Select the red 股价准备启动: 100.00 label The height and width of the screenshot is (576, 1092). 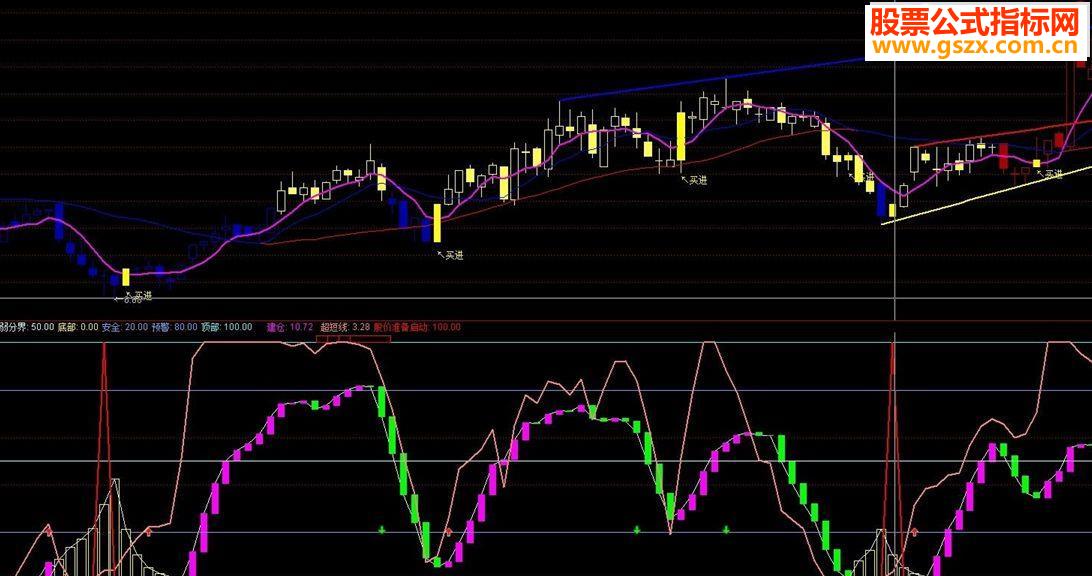417,327
